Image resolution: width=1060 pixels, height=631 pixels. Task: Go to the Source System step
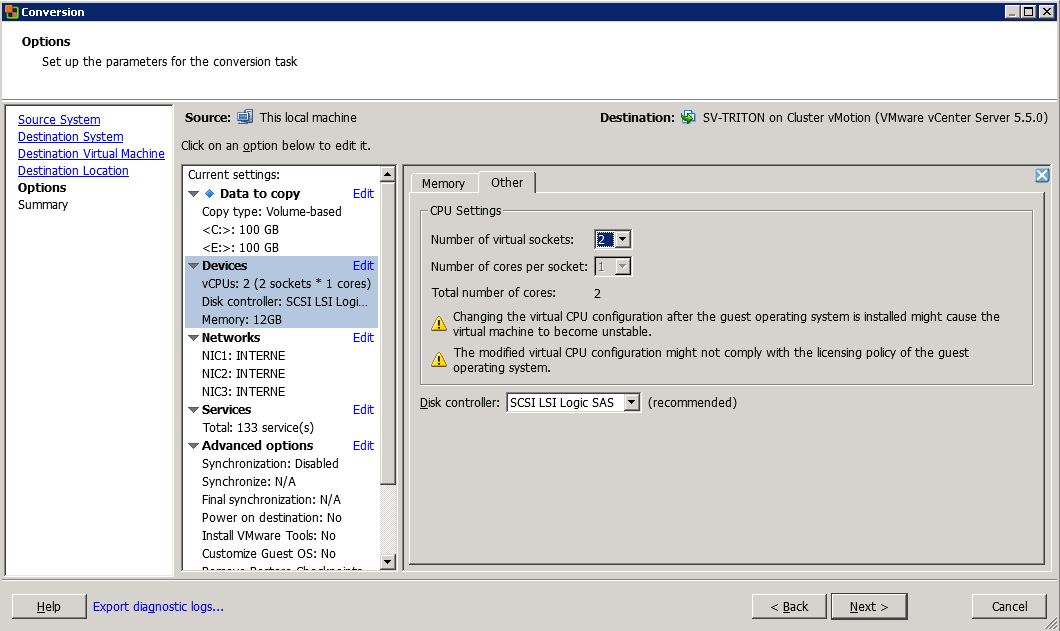59,120
